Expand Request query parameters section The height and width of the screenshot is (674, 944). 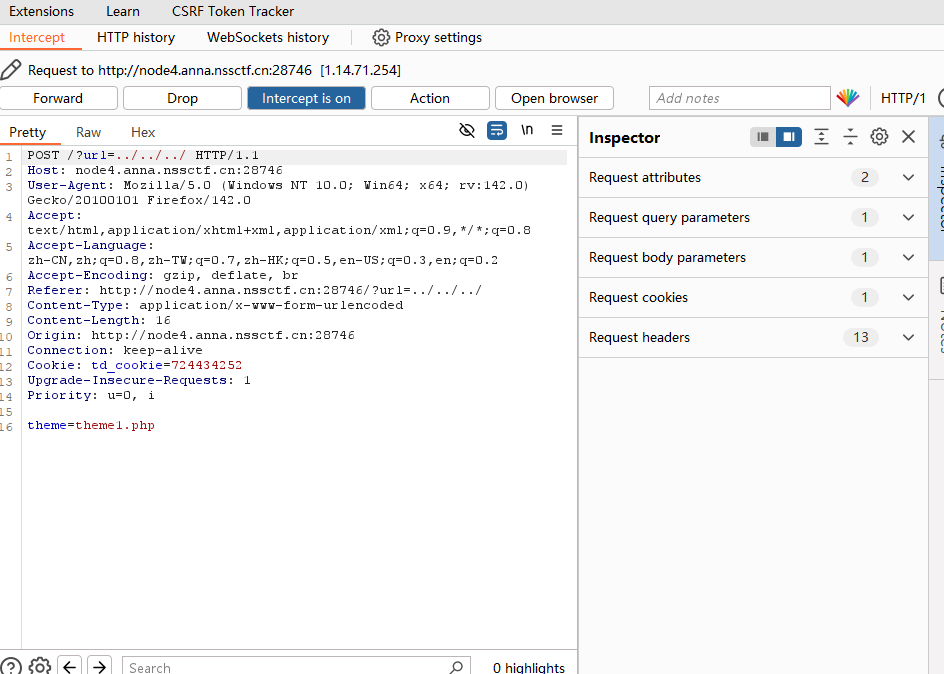point(908,217)
